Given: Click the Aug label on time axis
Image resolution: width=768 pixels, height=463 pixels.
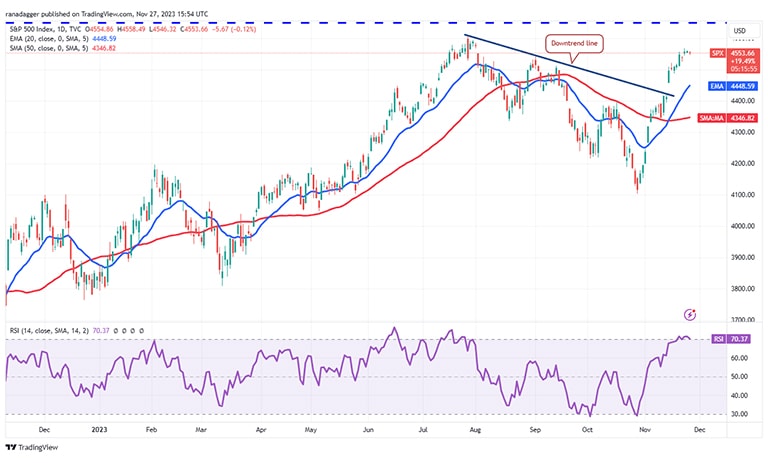Looking at the screenshot, I should [x=475, y=430].
